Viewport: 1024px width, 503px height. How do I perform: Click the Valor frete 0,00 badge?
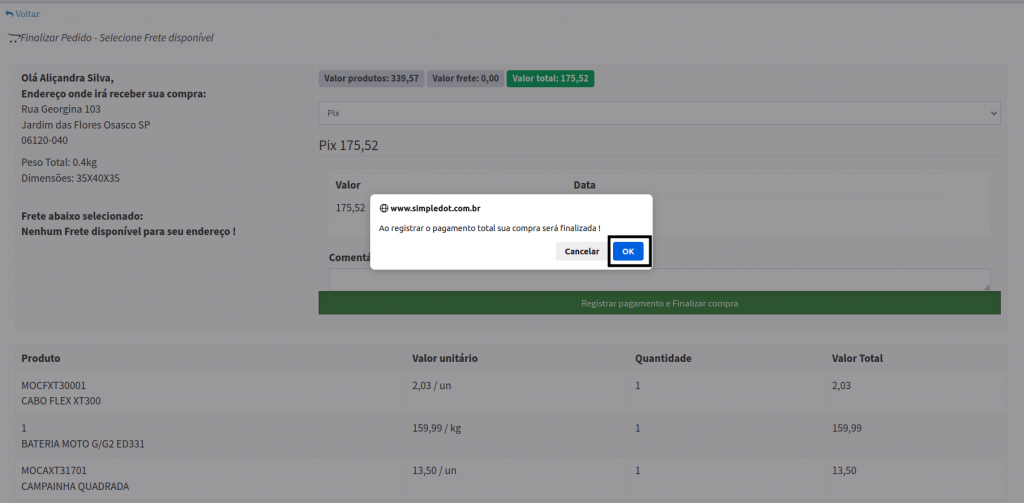coord(465,78)
